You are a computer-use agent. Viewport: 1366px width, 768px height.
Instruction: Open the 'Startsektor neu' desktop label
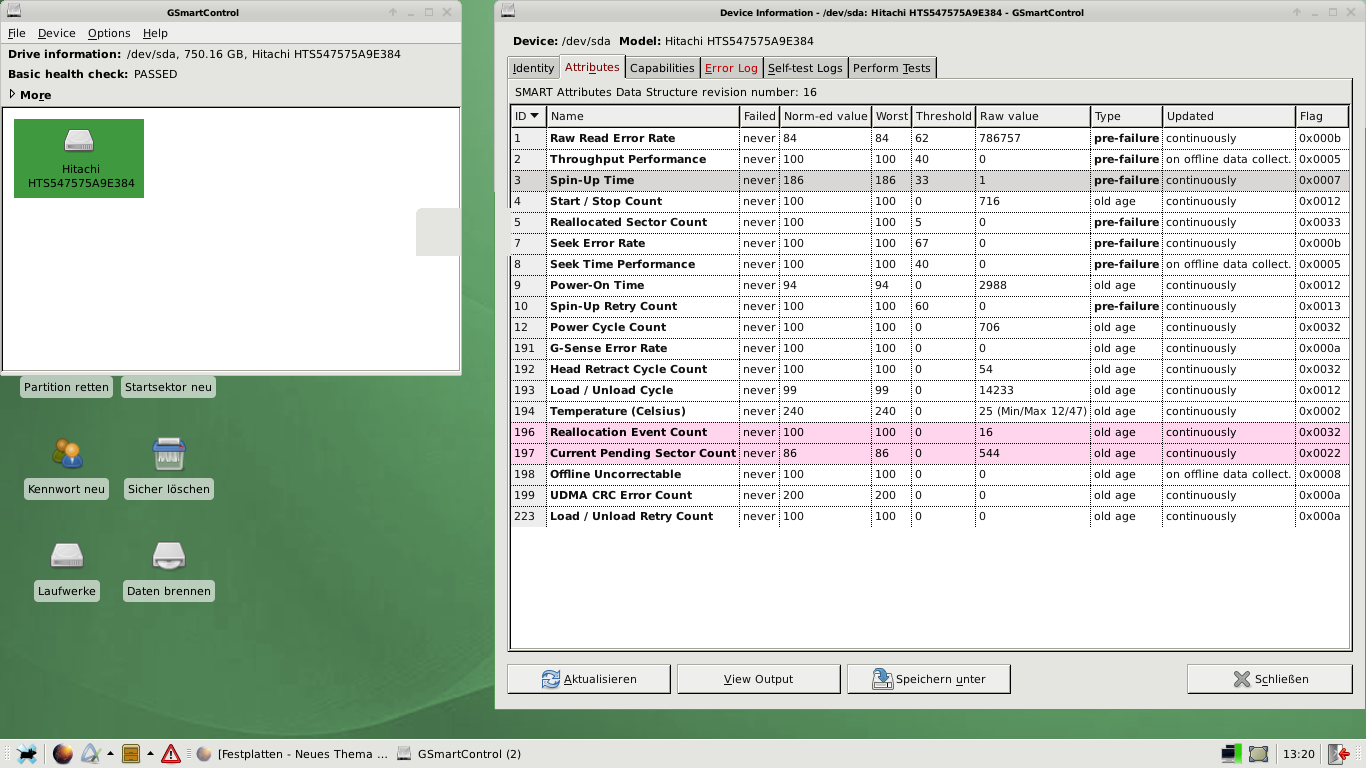pos(168,387)
